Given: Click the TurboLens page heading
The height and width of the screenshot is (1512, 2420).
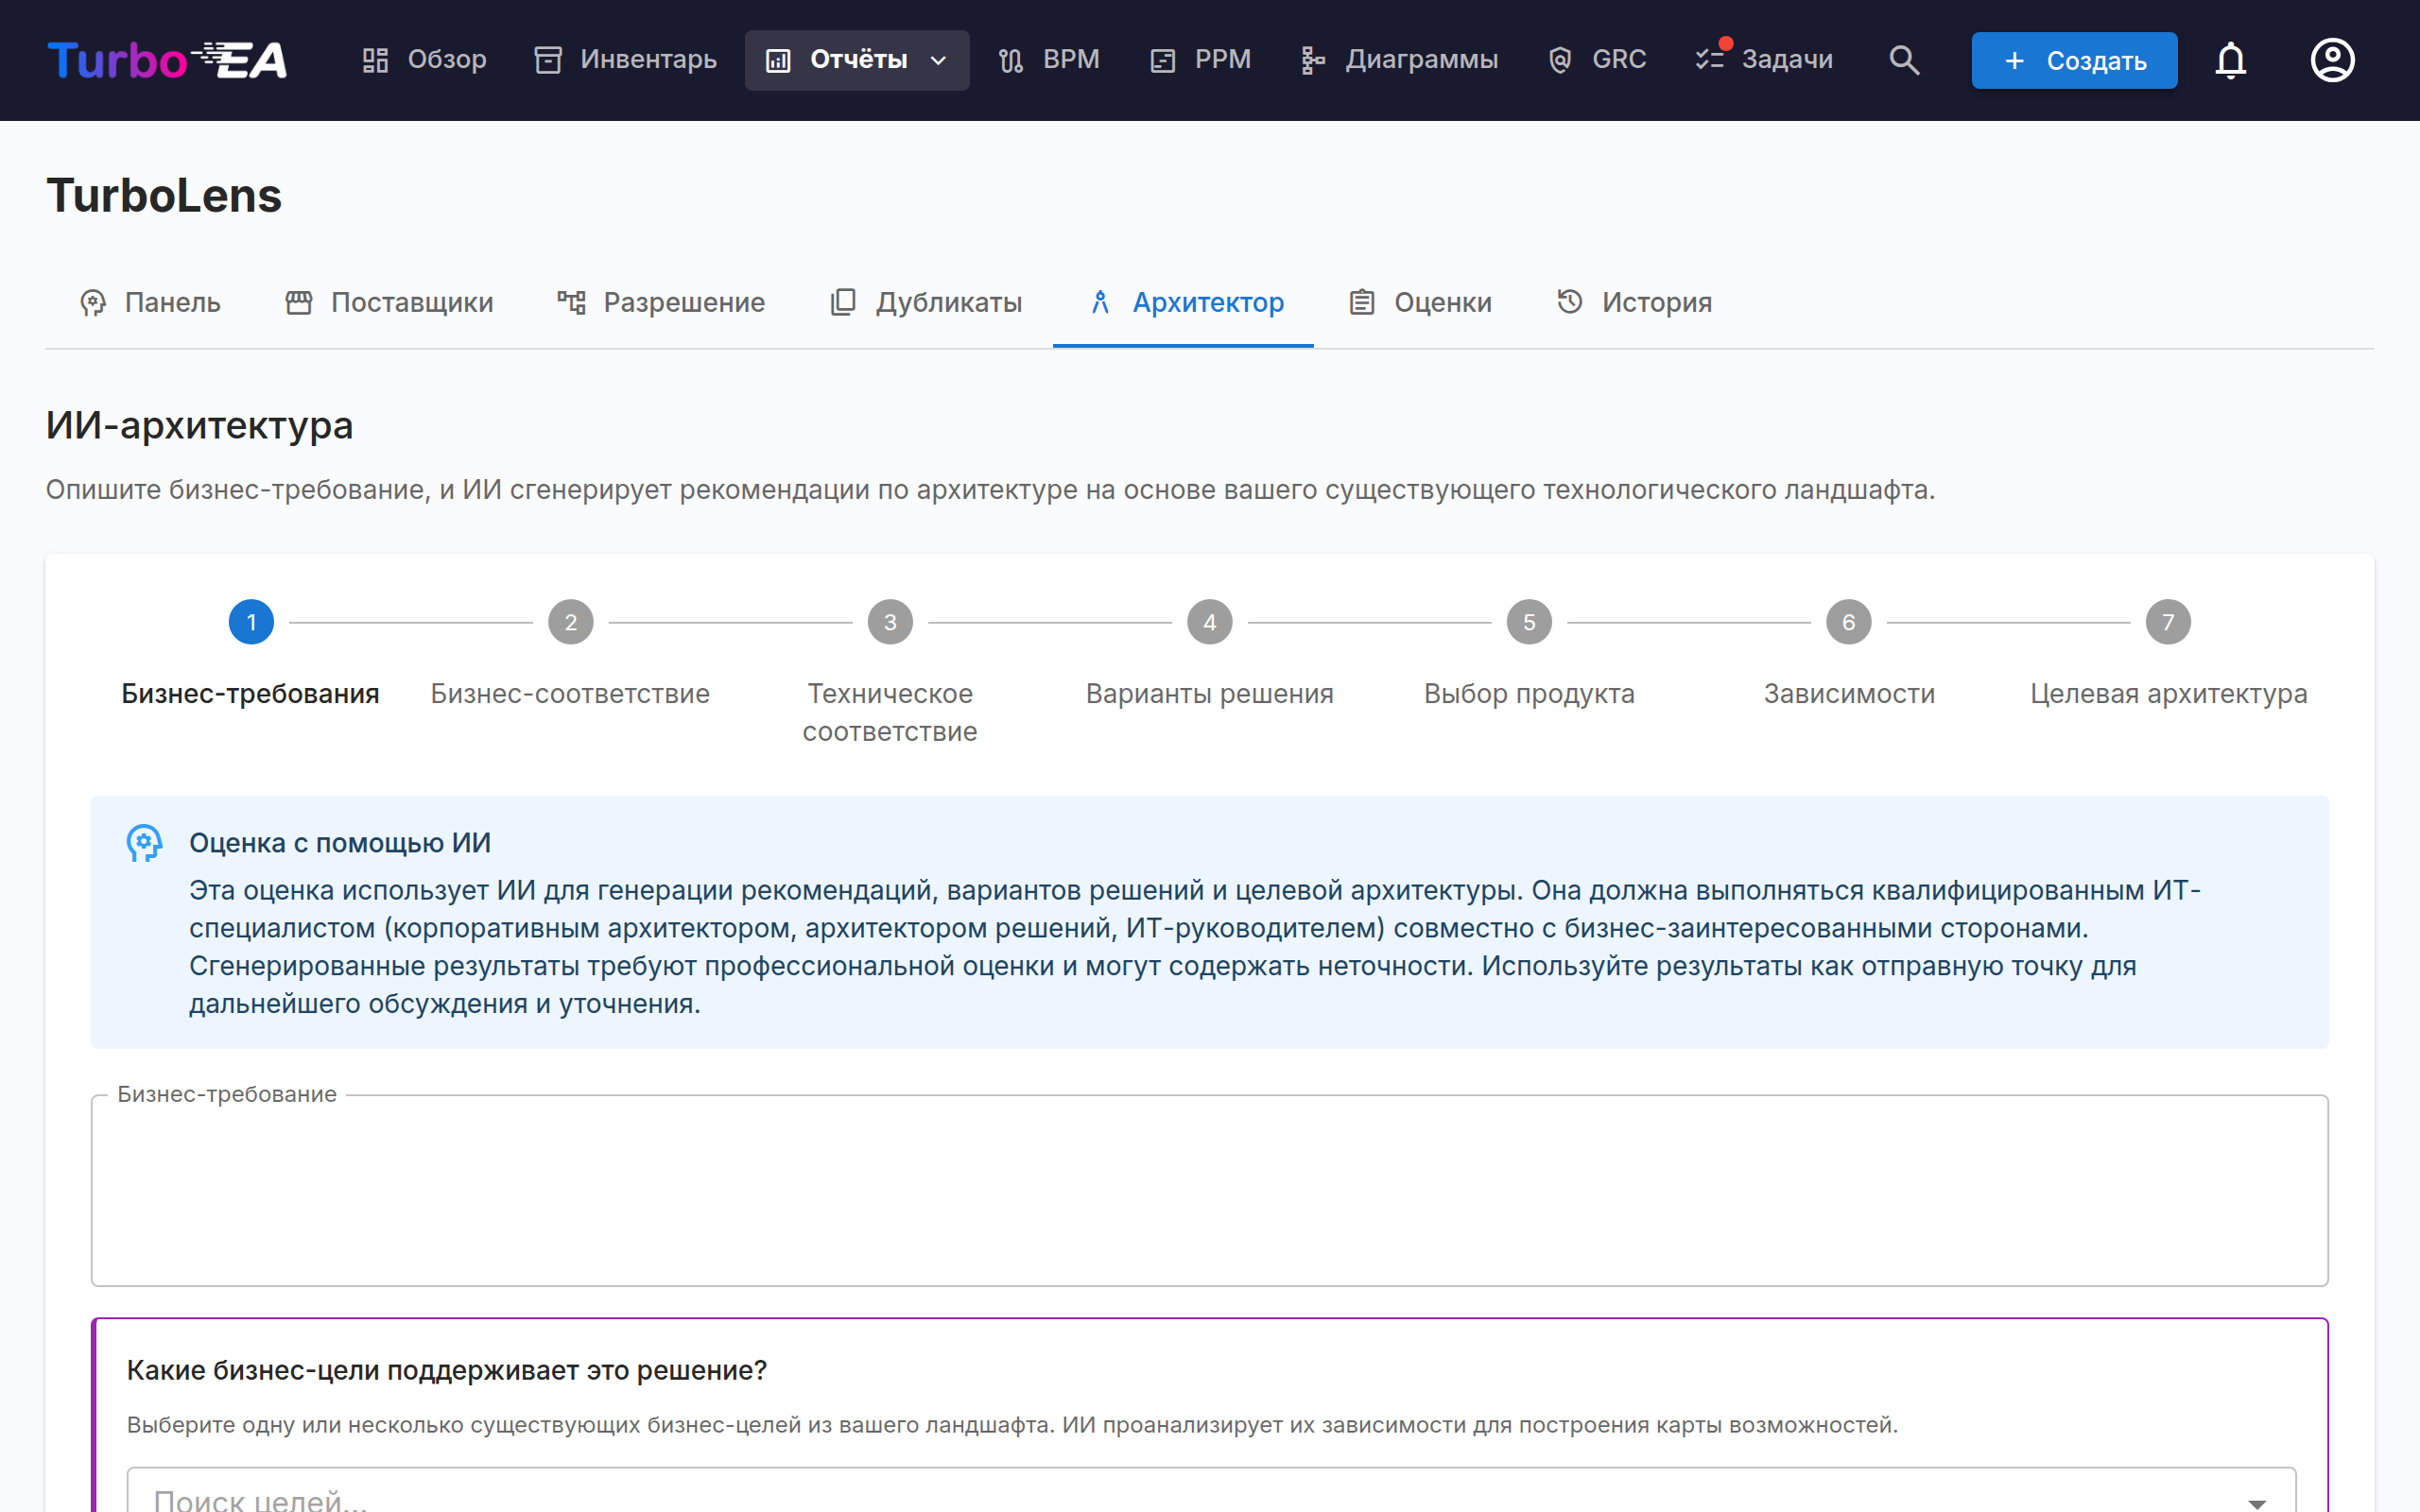Looking at the screenshot, I should coord(164,195).
